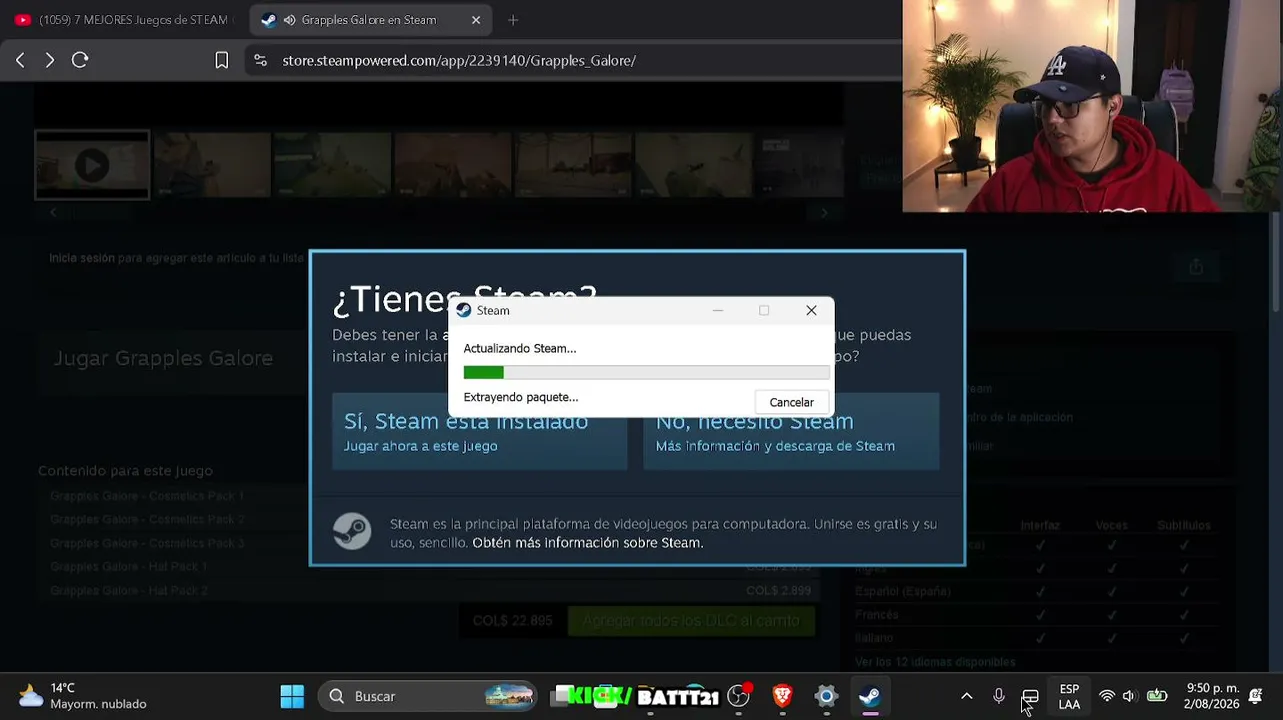This screenshot has width=1283, height=720.
Task: Open Wi-Fi network settings in tray
Action: pos(1106,696)
